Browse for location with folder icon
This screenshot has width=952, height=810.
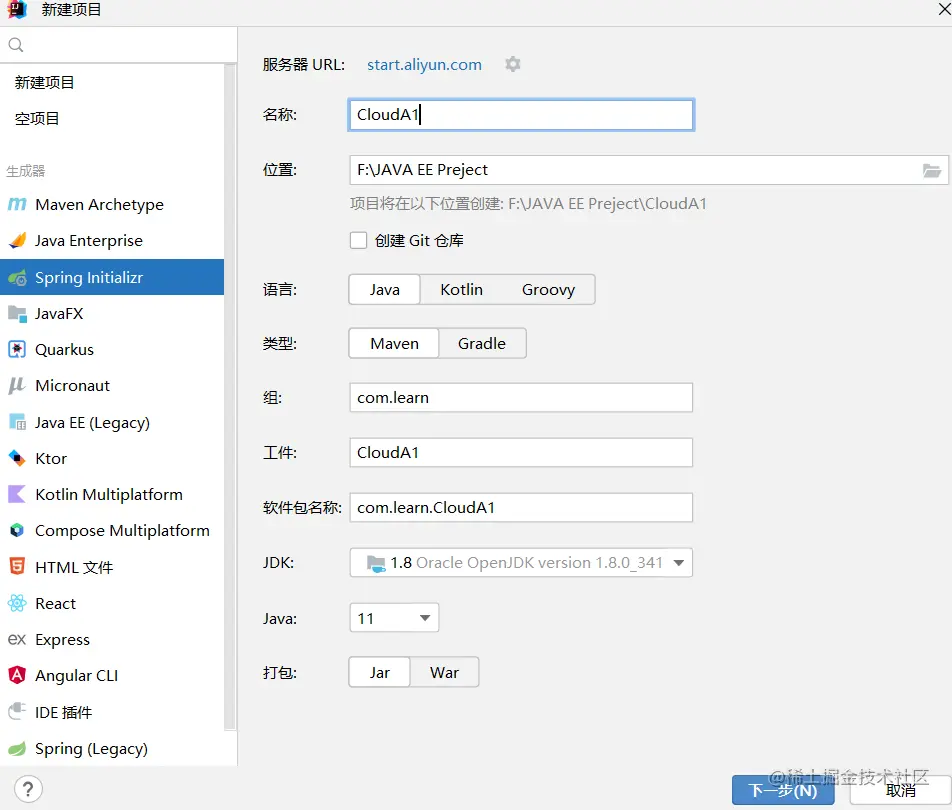[931, 171]
